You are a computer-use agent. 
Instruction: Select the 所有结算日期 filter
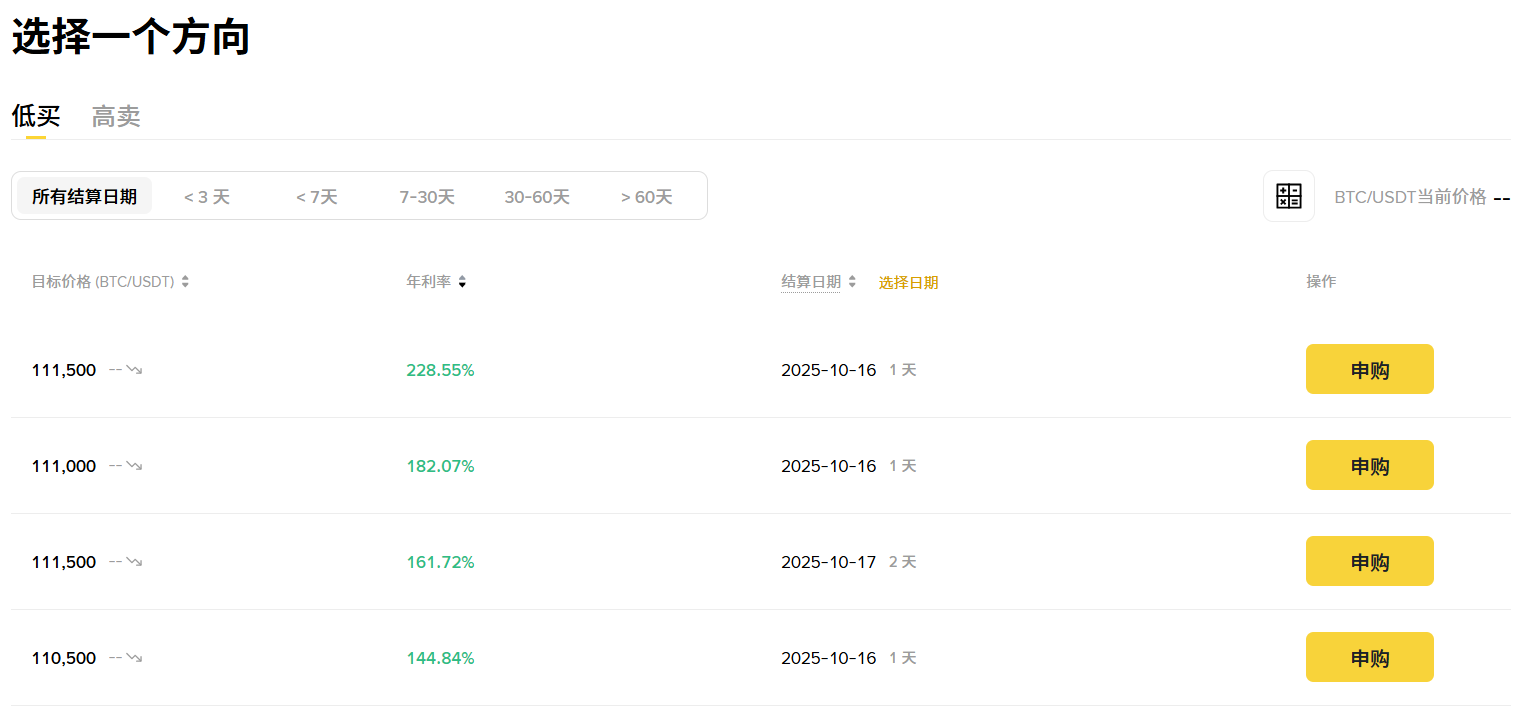point(84,196)
